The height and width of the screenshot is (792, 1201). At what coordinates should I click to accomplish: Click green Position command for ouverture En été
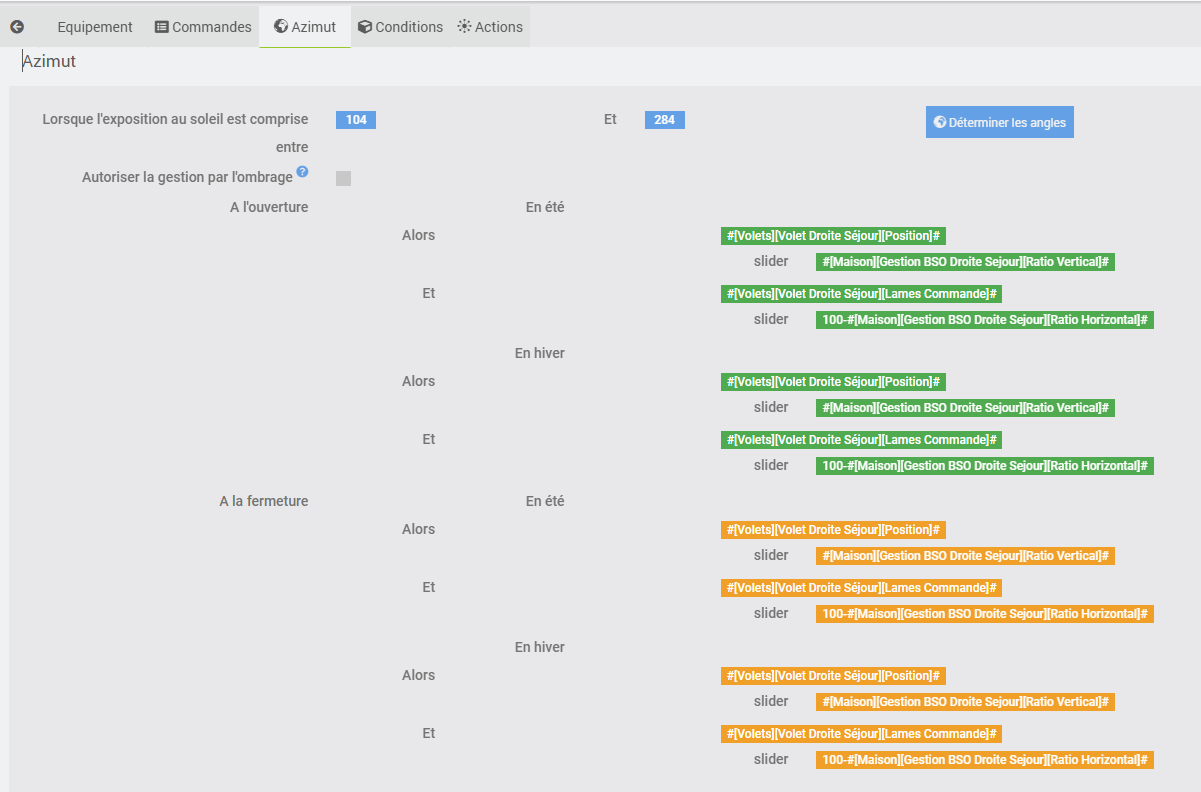pyautogui.click(x=833, y=236)
